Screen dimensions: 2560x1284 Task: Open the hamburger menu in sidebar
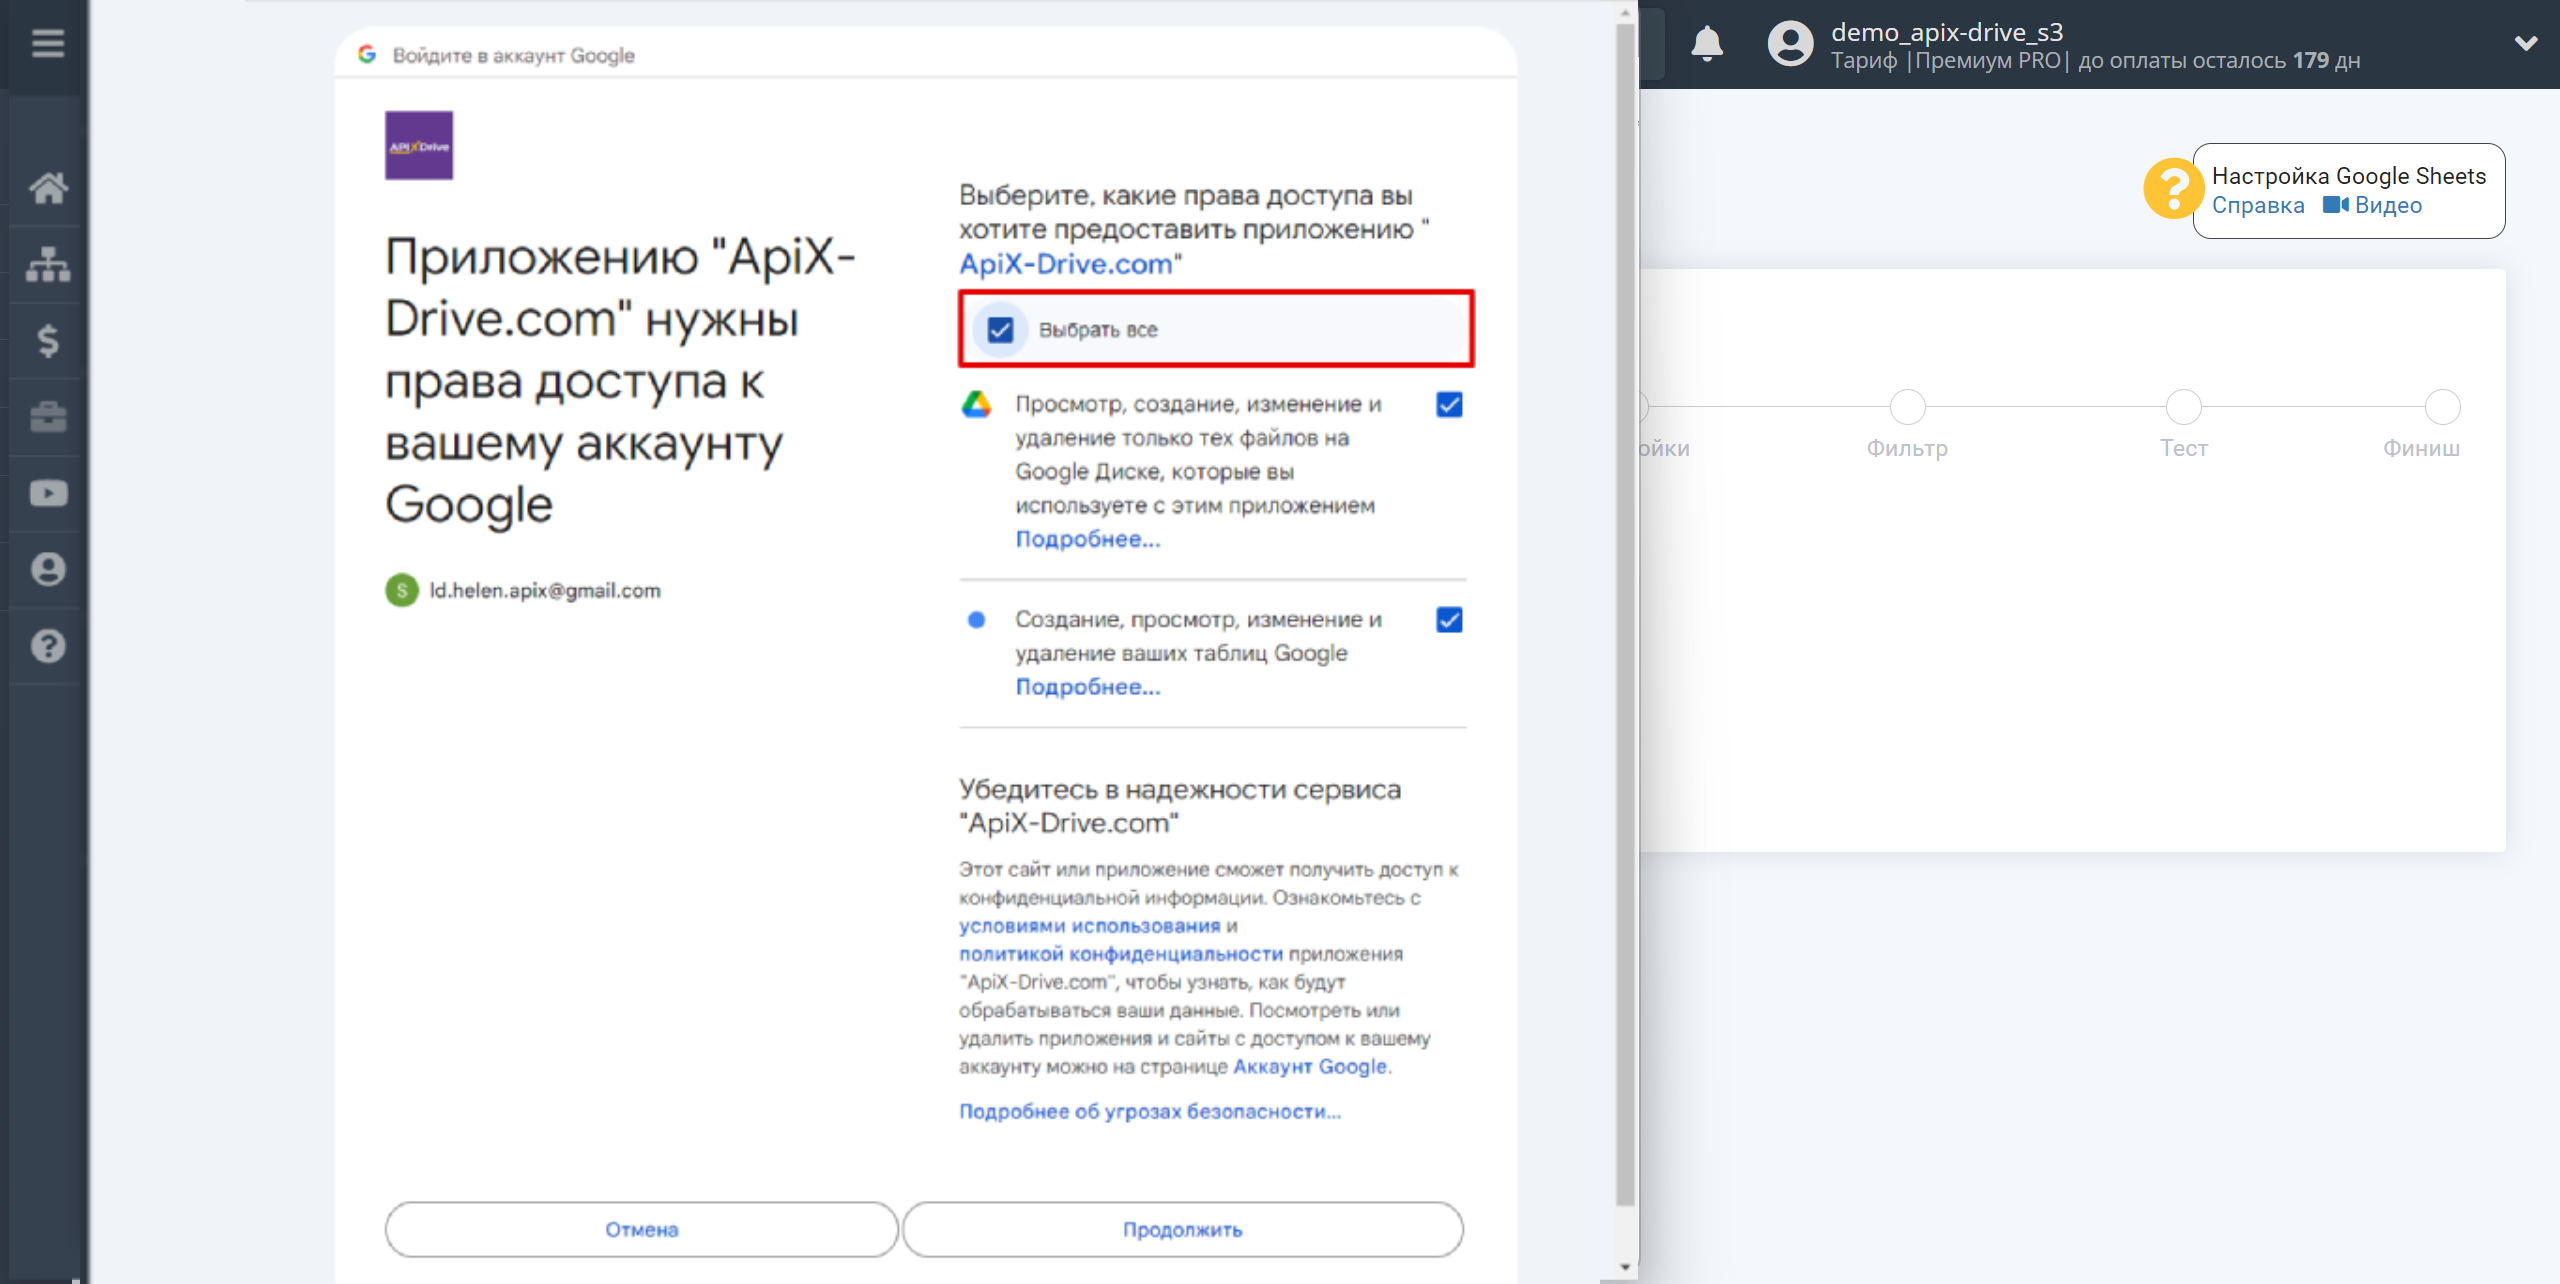(47, 44)
